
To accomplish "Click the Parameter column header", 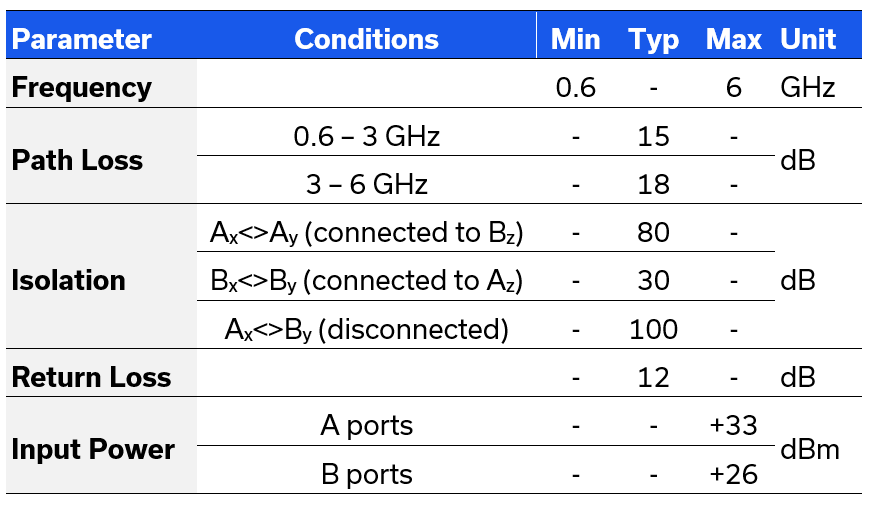I will click(82, 39).
